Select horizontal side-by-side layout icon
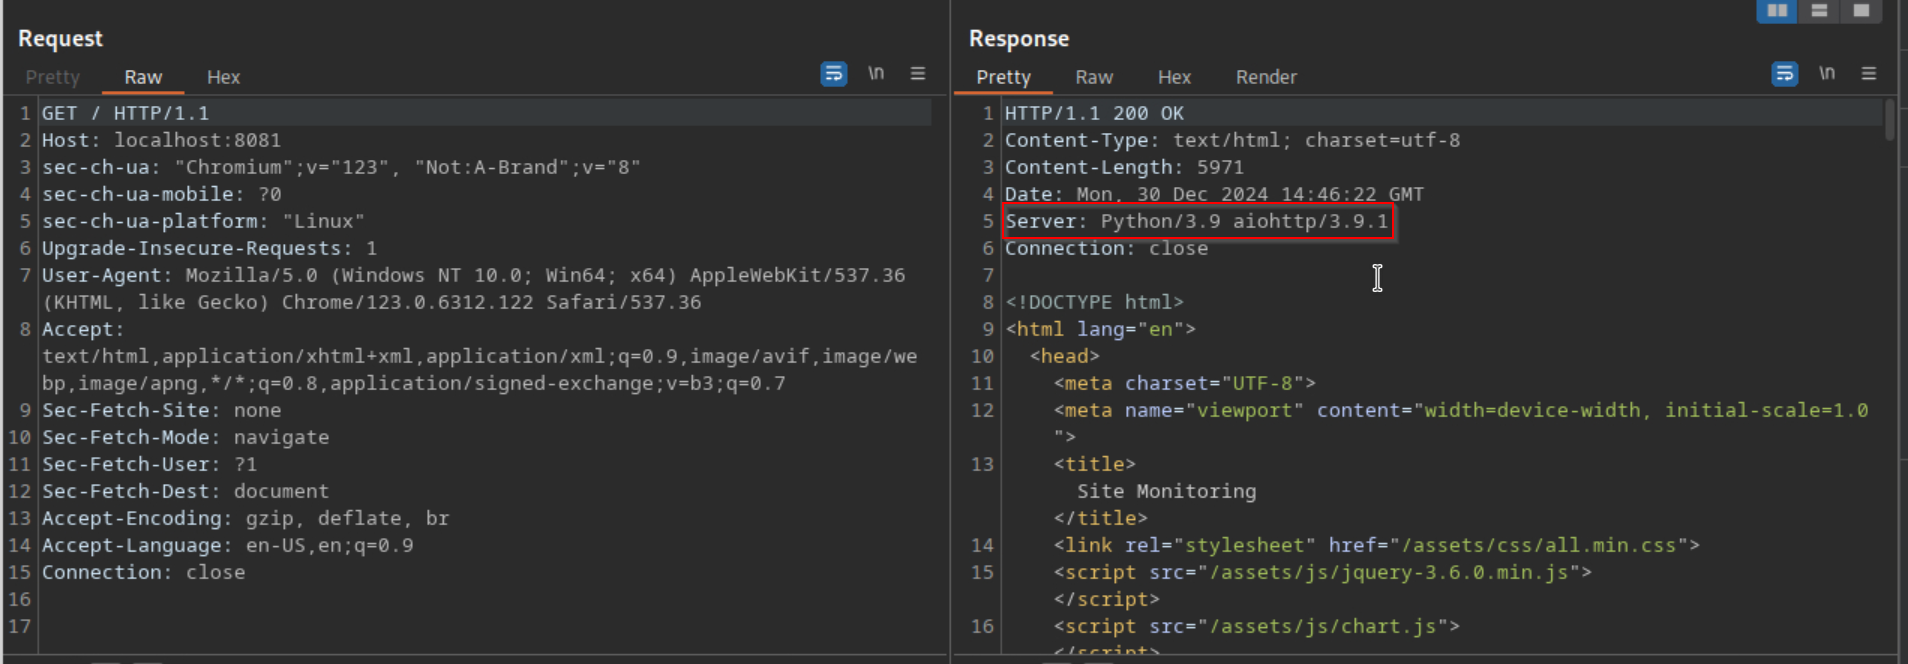1908x664 pixels. [1777, 11]
